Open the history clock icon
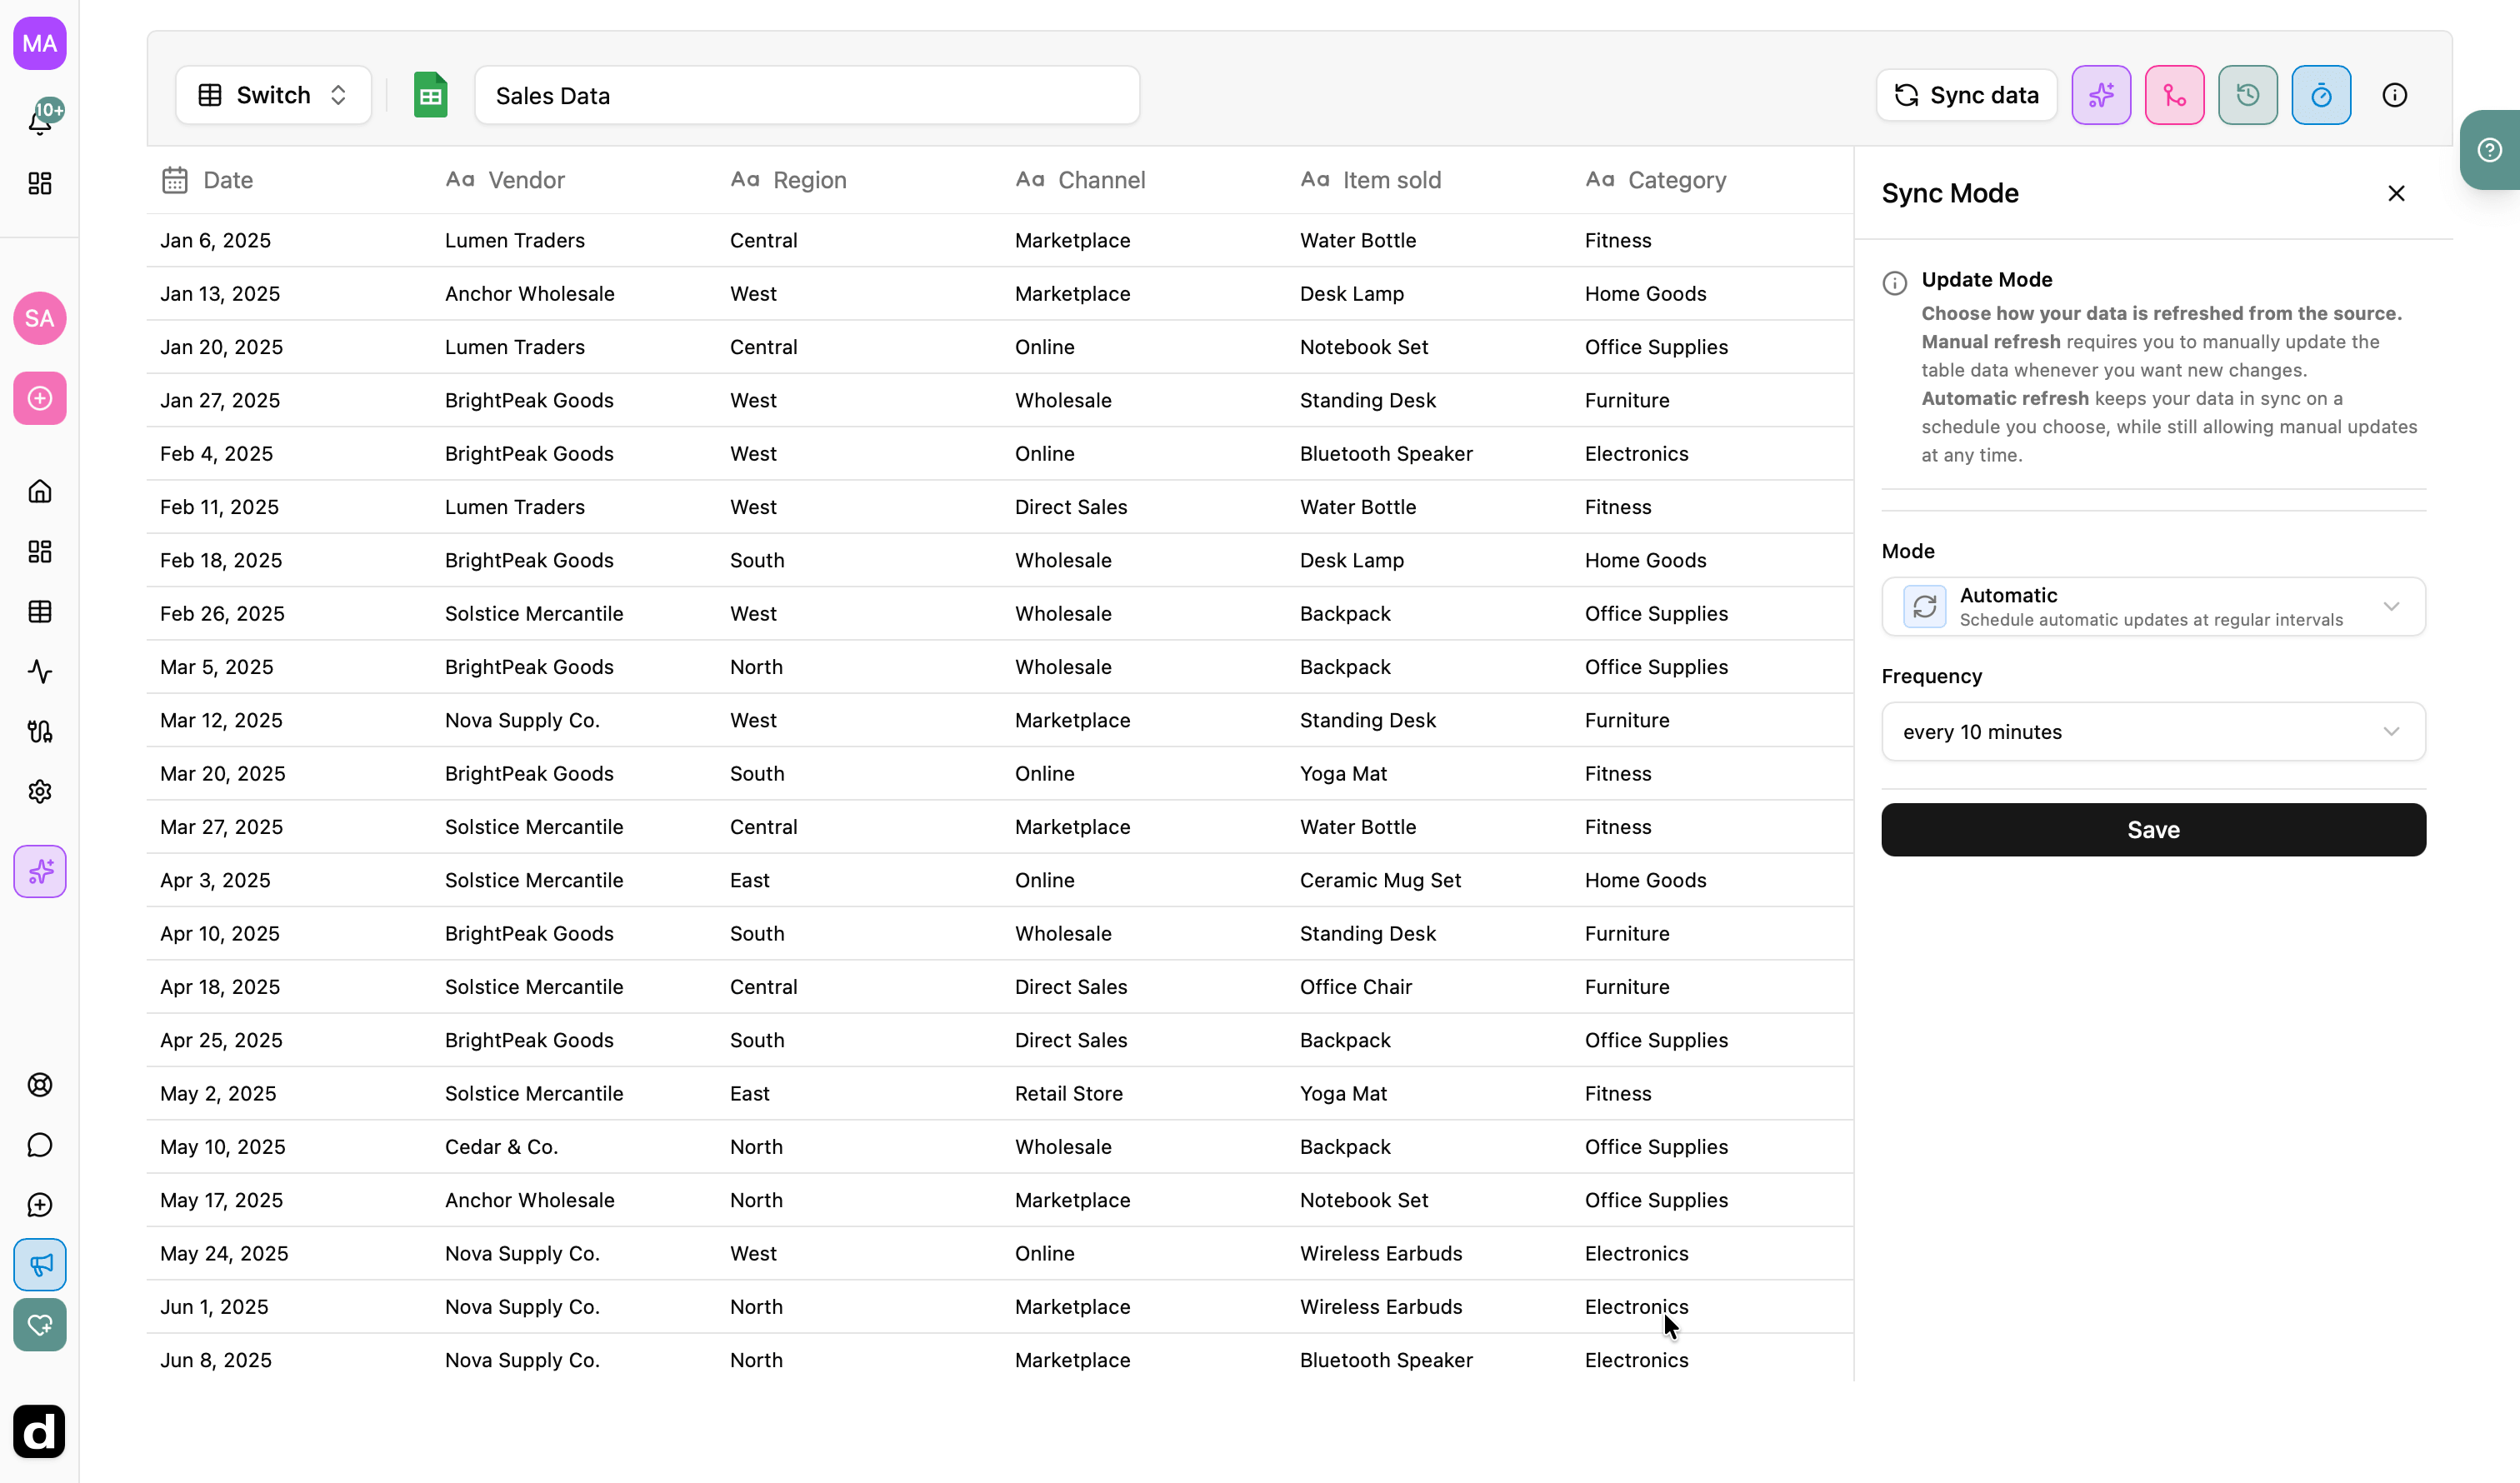Screen dimensions: 2520x1483 [2247, 95]
